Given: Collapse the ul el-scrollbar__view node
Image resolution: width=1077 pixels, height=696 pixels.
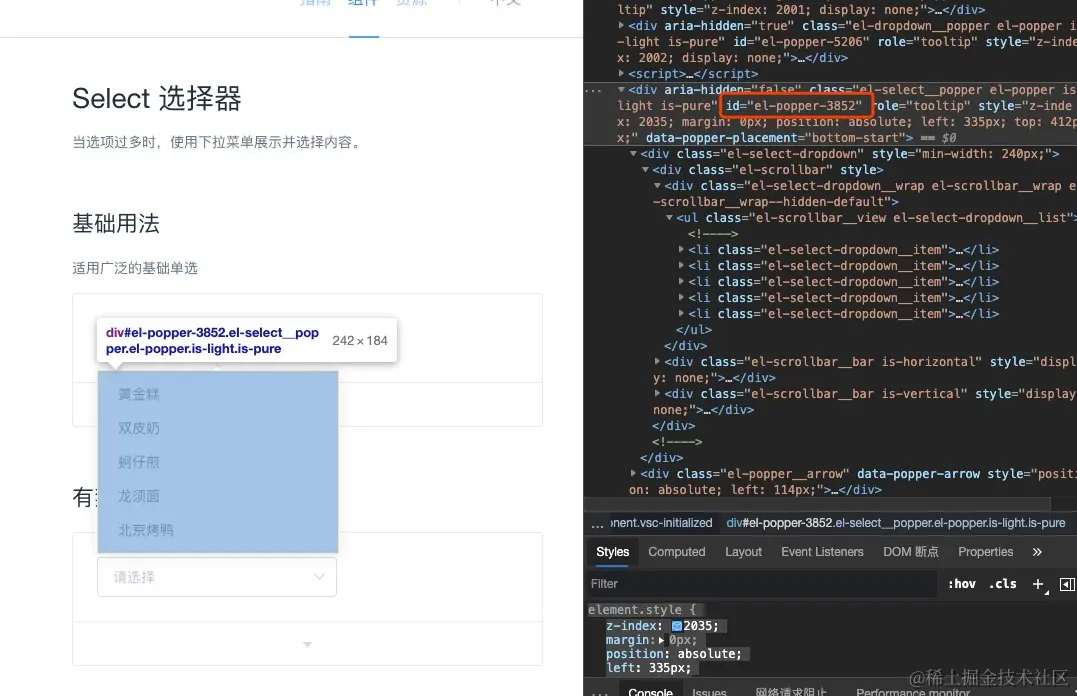Looking at the screenshot, I should [669, 218].
